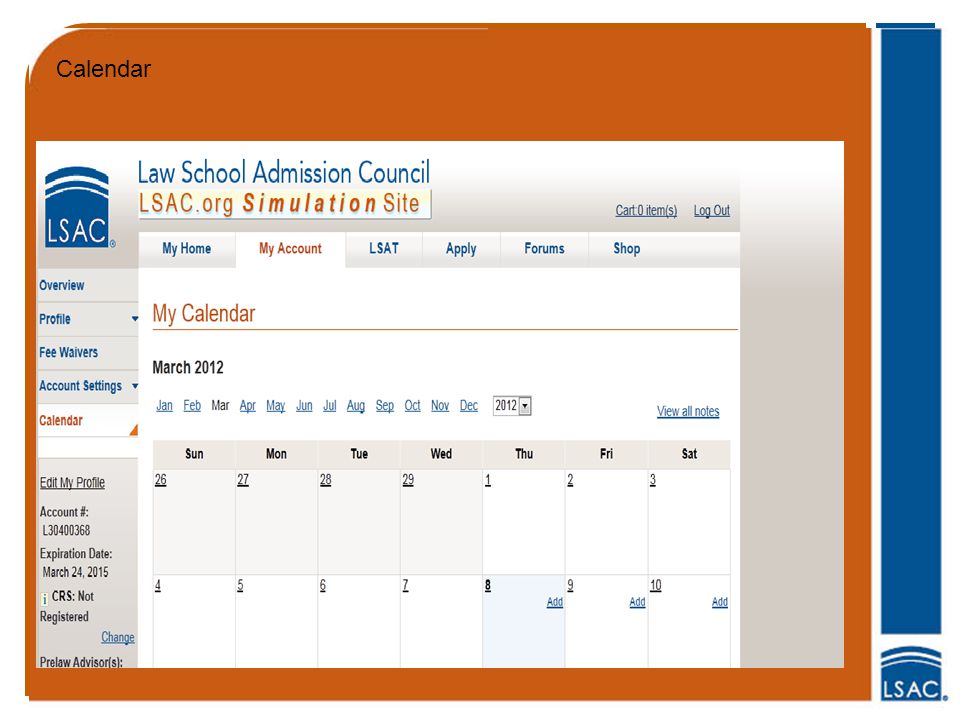
Task: Click the Wed column header
Action: [441, 454]
